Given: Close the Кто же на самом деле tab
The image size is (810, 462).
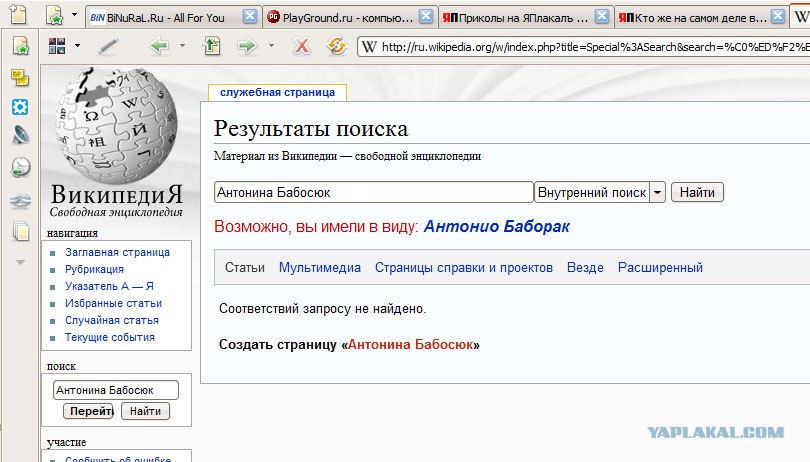Looking at the screenshot, I should 778,17.
